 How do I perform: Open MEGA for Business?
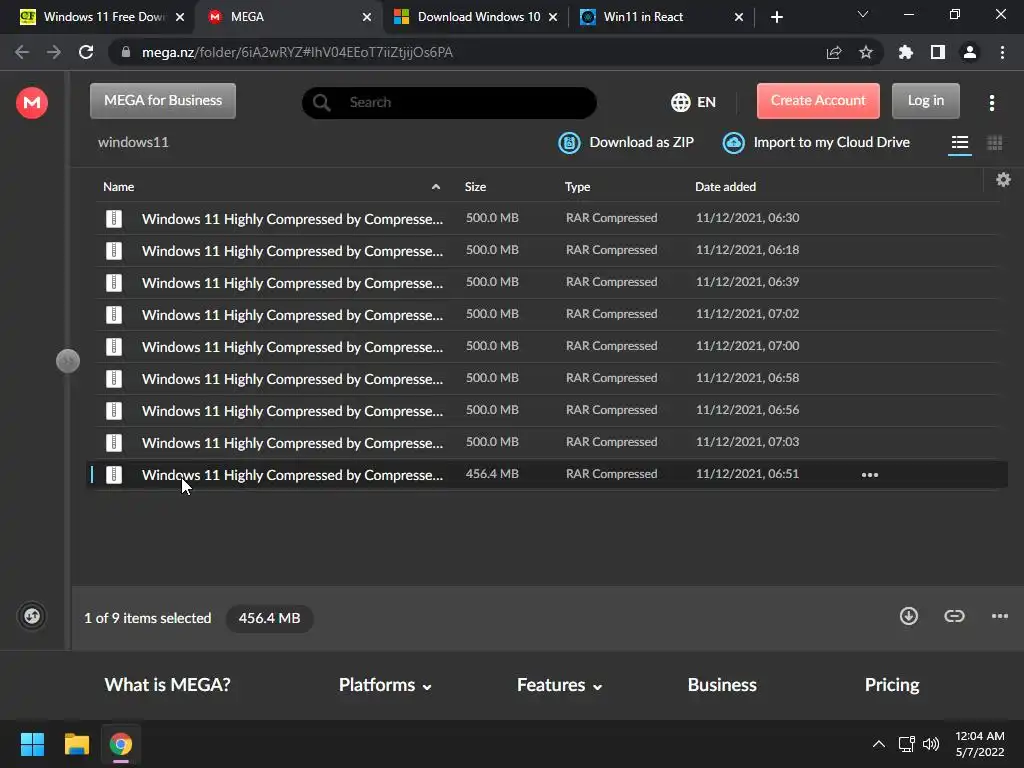click(163, 101)
